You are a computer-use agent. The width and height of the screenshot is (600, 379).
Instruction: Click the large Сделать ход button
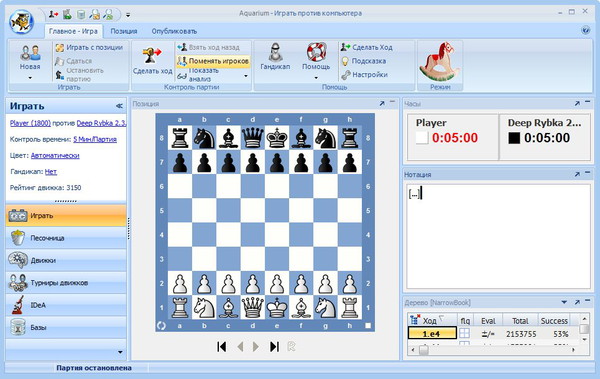152,60
